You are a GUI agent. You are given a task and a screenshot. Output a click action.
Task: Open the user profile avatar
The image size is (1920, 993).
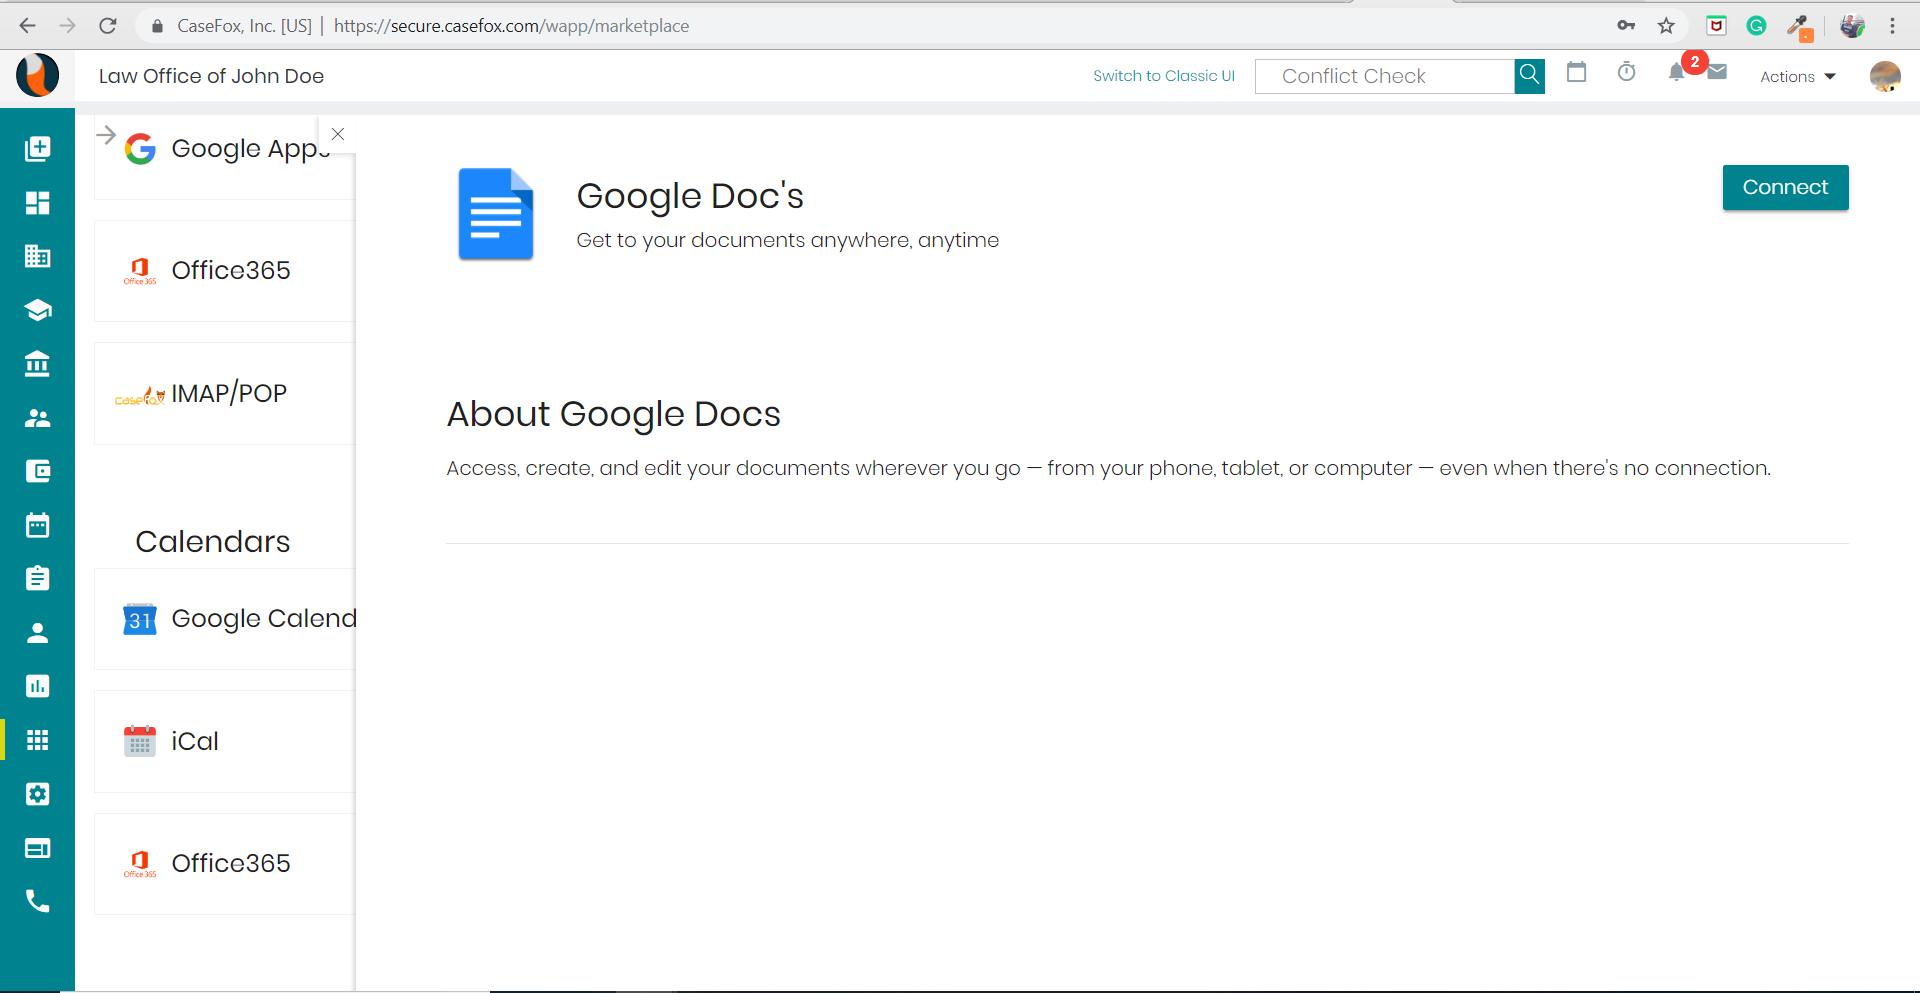coord(1885,76)
